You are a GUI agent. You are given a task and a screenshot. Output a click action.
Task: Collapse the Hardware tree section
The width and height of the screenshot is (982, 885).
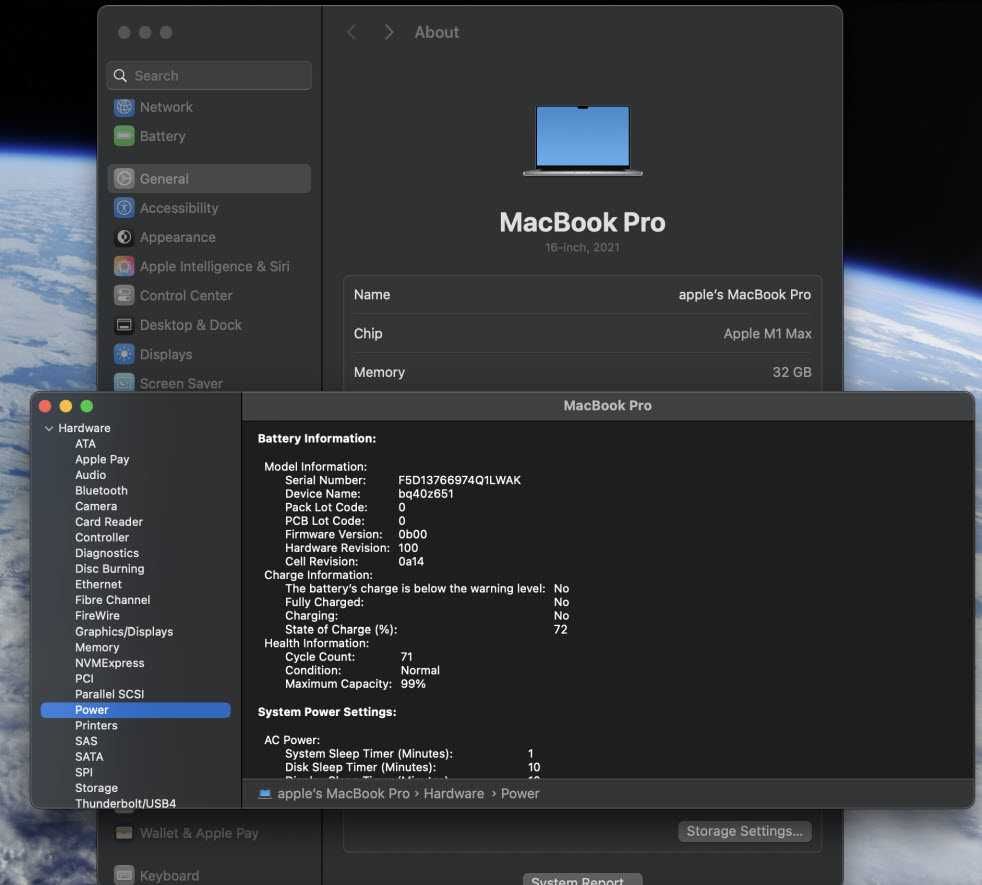pos(49,428)
